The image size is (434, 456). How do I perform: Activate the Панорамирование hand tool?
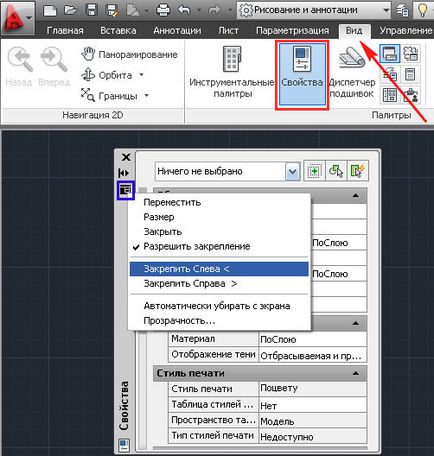click(x=129, y=54)
